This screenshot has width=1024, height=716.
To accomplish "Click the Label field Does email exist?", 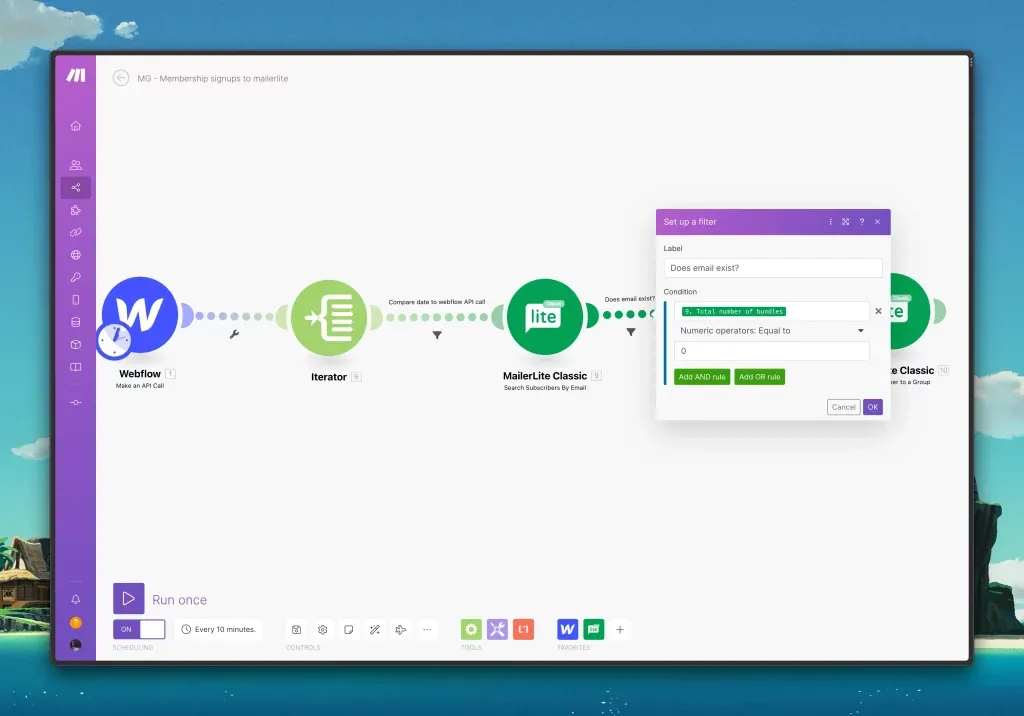I will click(x=773, y=268).
